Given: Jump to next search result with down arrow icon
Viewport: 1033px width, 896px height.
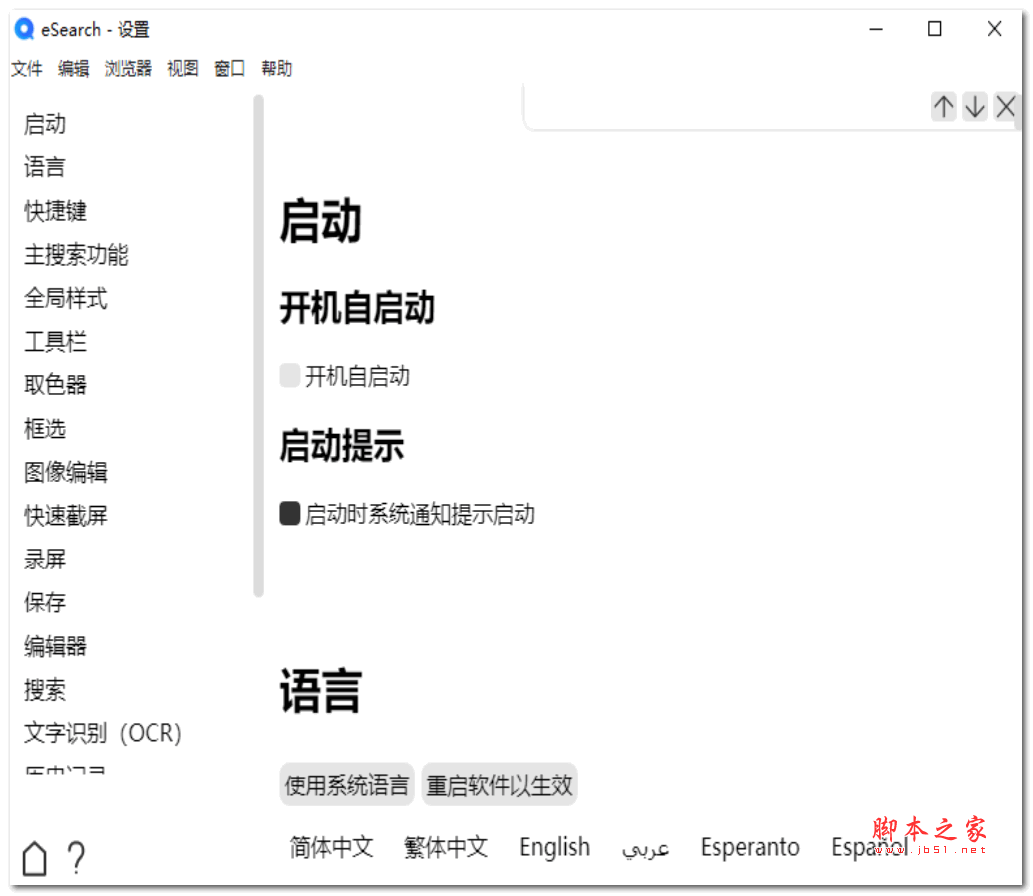Looking at the screenshot, I should (974, 106).
